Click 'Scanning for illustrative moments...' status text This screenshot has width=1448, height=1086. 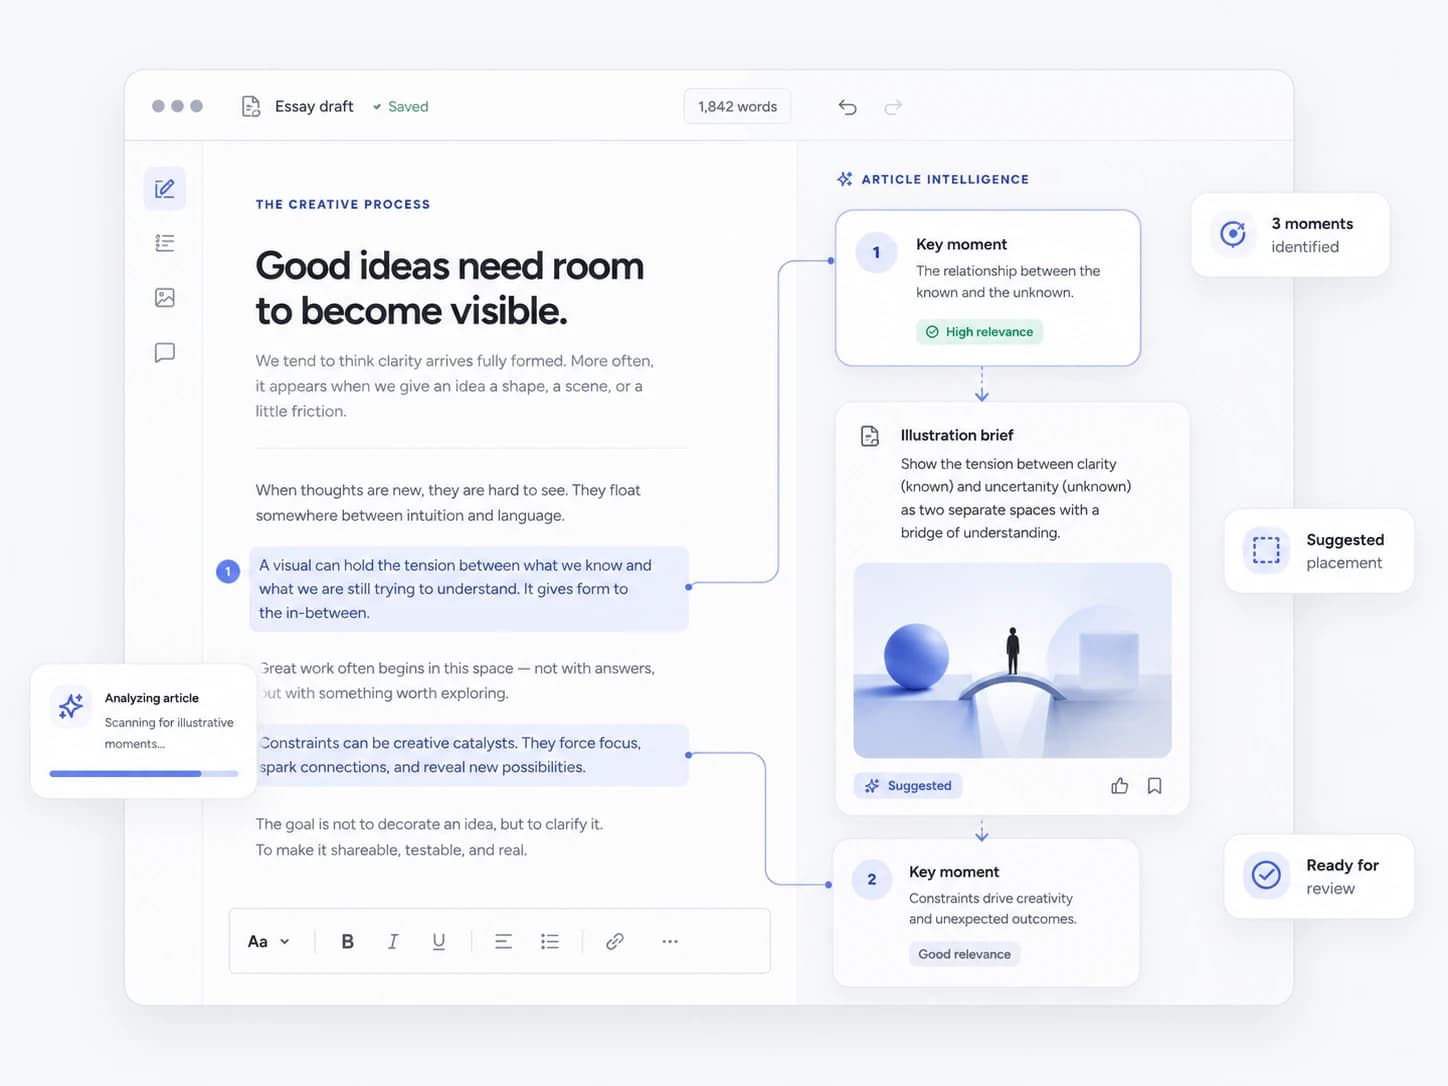coord(169,733)
